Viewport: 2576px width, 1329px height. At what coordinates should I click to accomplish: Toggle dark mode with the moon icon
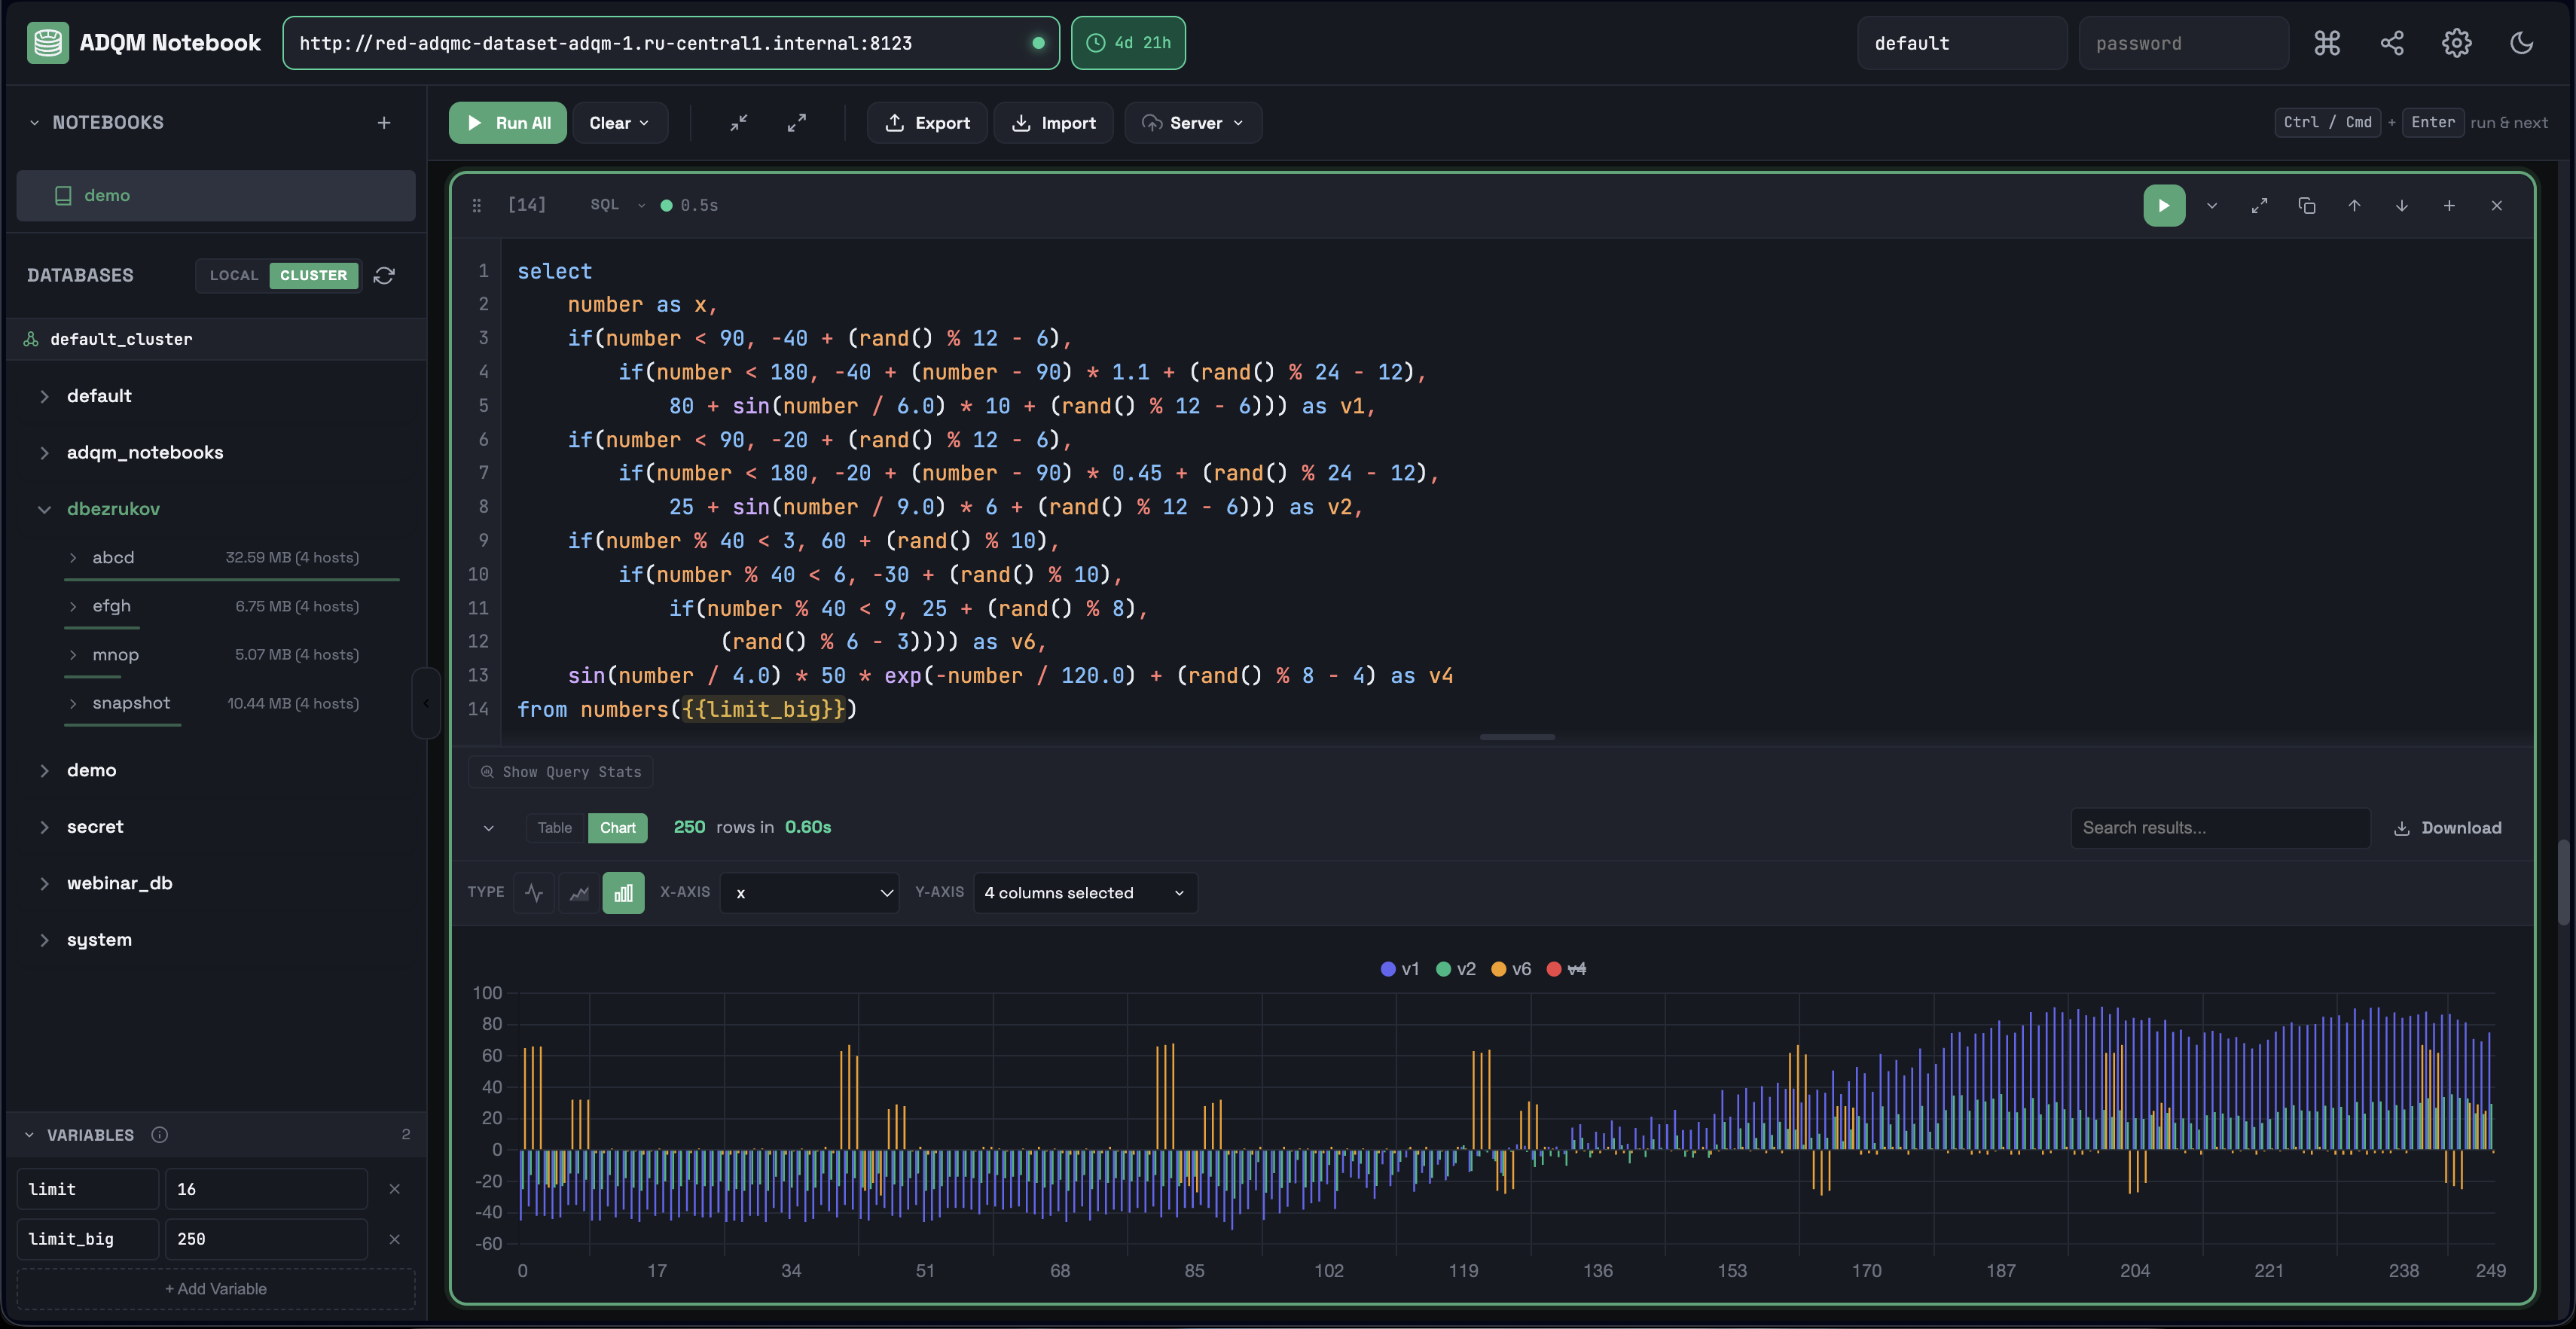point(2521,43)
